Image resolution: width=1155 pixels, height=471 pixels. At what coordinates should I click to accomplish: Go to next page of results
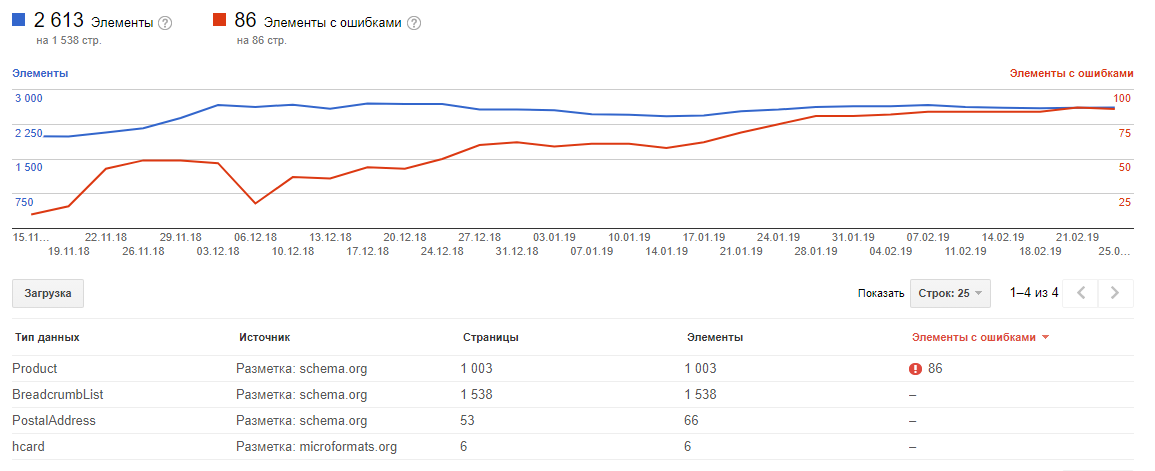(1115, 293)
